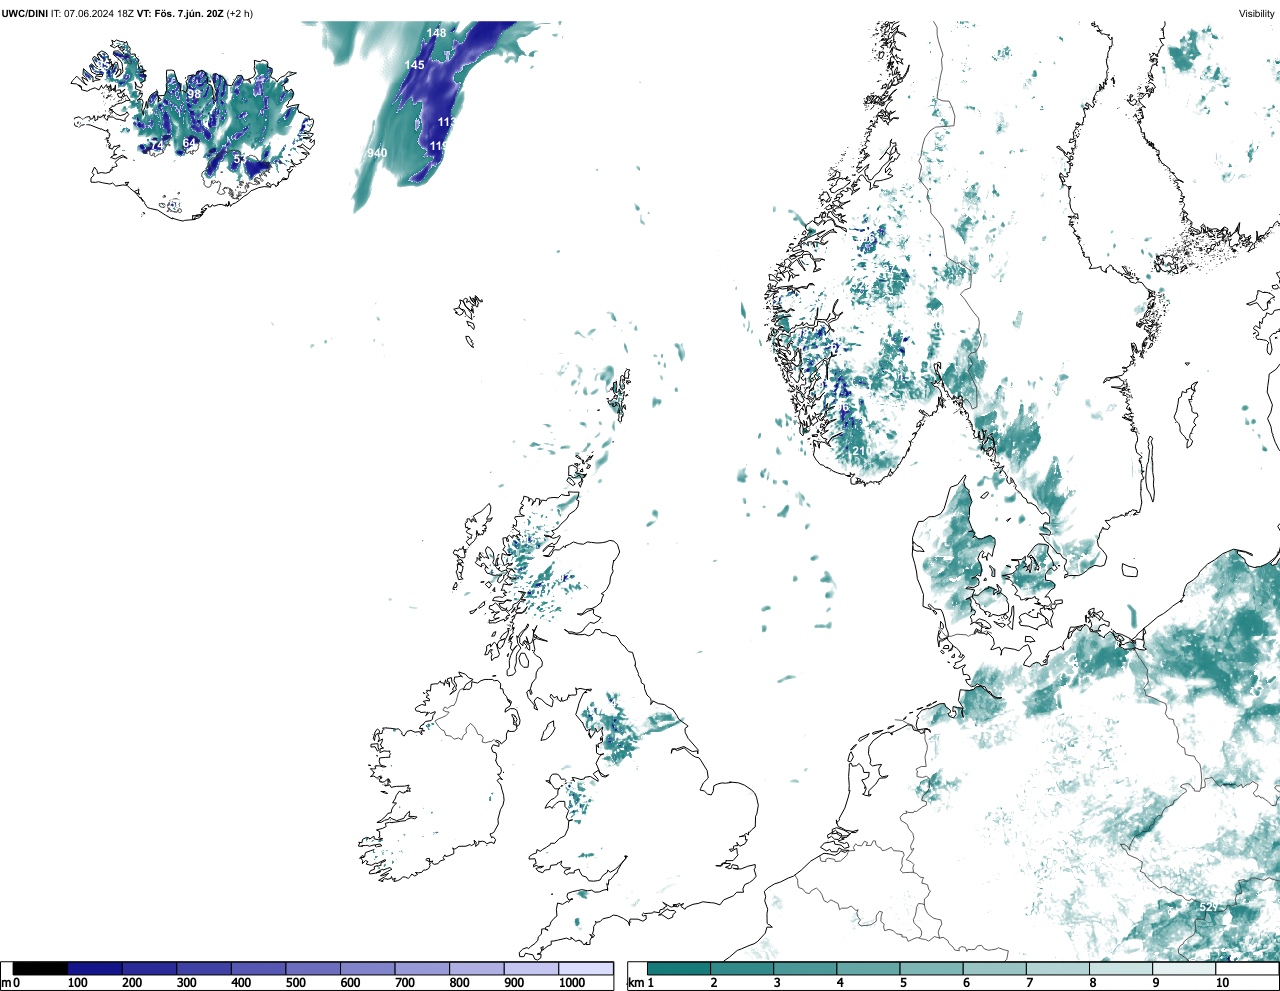The height and width of the screenshot is (991, 1280).
Task: Click the forecast offset (+2 h) text
Action: [x=239, y=14]
